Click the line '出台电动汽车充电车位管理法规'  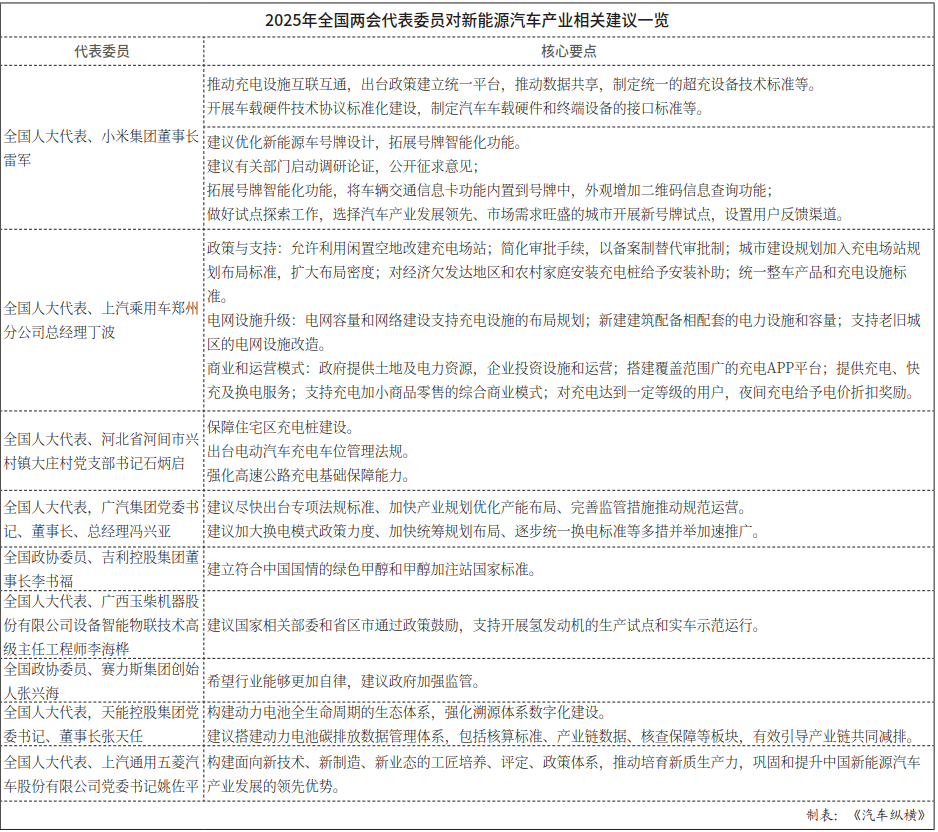point(309,451)
